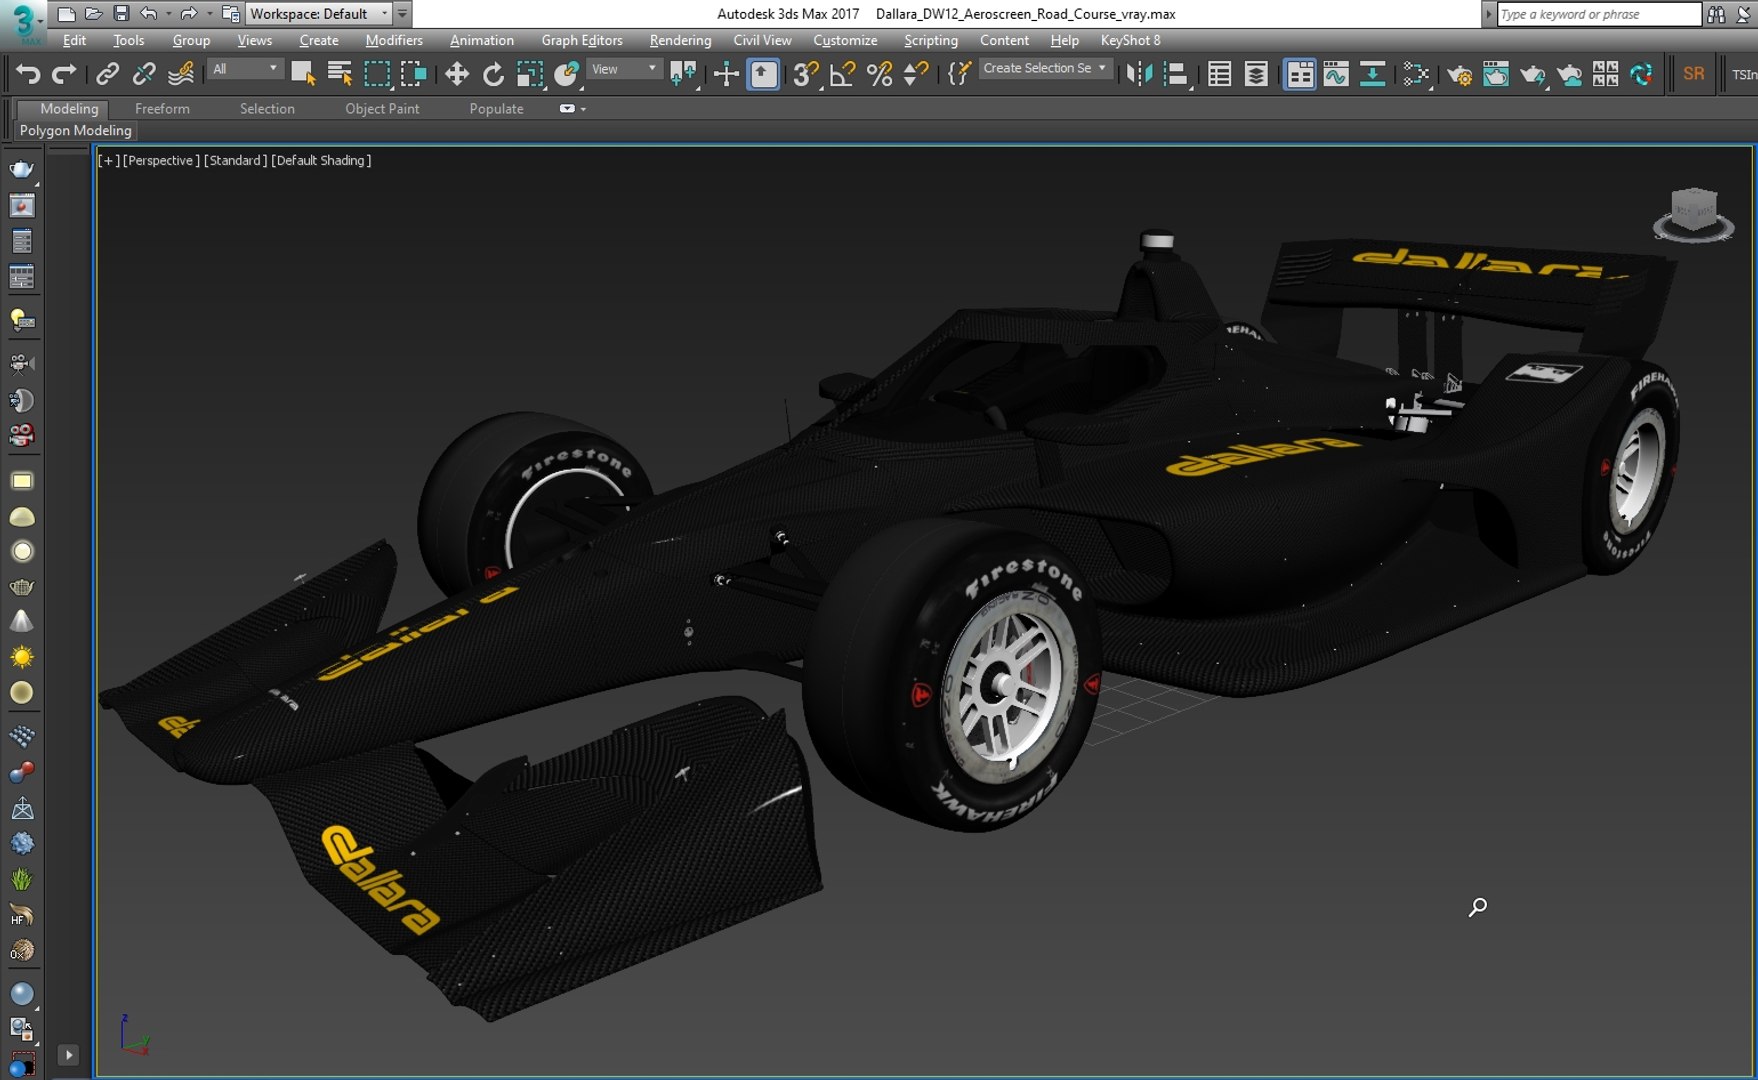Click the Redo arrow in main toolbar
The height and width of the screenshot is (1080, 1758).
(64, 74)
